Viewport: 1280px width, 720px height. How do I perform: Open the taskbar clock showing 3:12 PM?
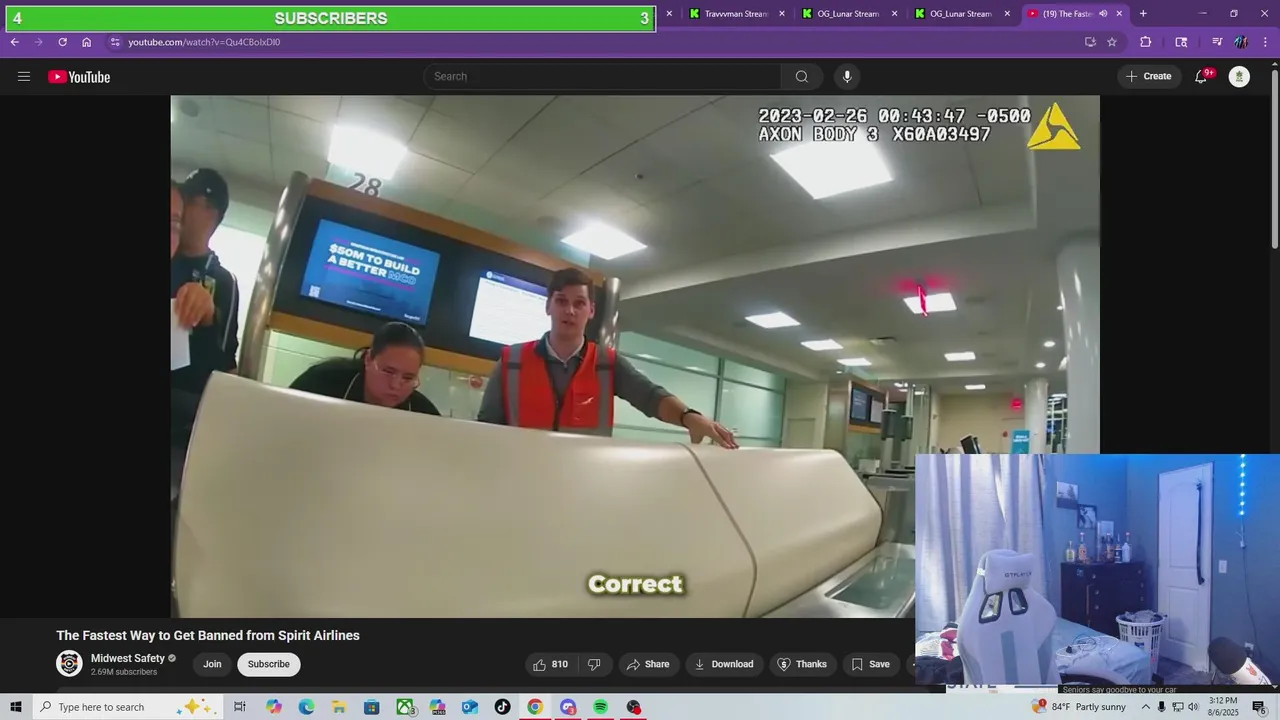[1223, 707]
